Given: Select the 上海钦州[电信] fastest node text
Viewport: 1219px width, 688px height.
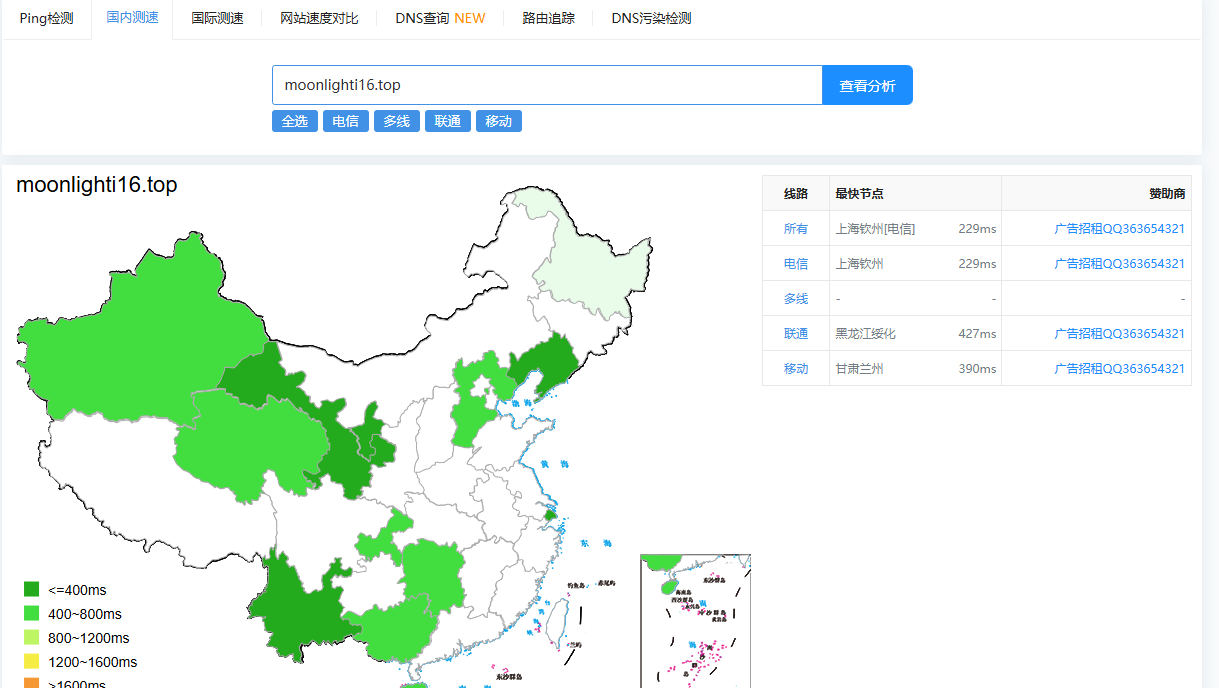Looking at the screenshot, I should coord(875,229).
